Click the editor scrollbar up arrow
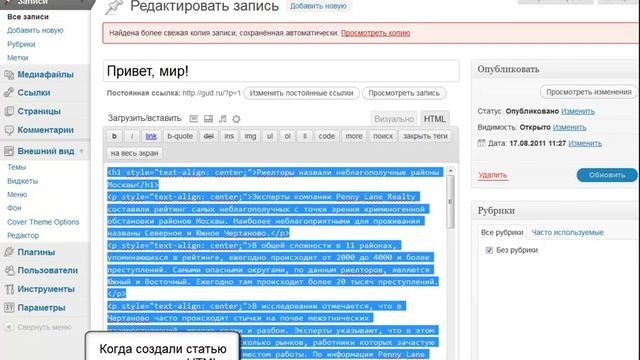Image resolution: width=640 pixels, height=360 pixels. pos(451,171)
